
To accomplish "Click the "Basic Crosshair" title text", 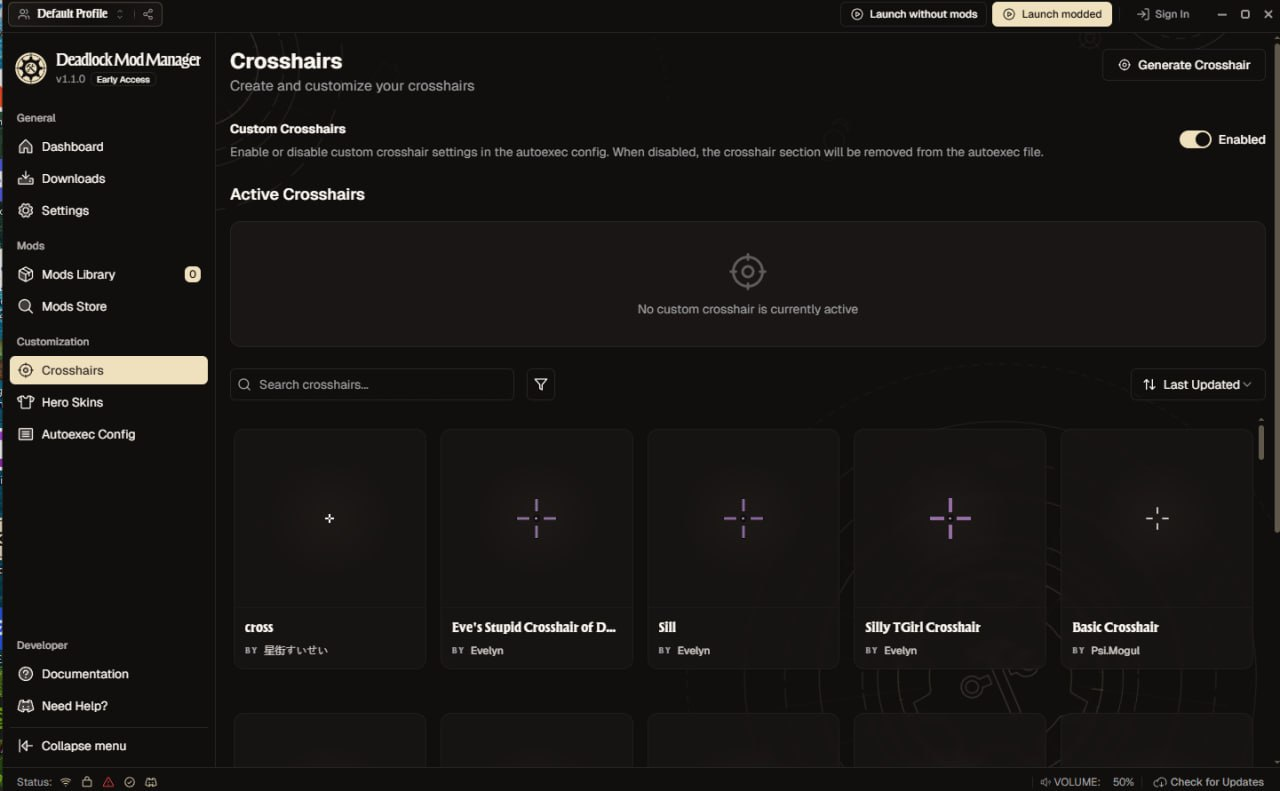I will [1115, 628].
